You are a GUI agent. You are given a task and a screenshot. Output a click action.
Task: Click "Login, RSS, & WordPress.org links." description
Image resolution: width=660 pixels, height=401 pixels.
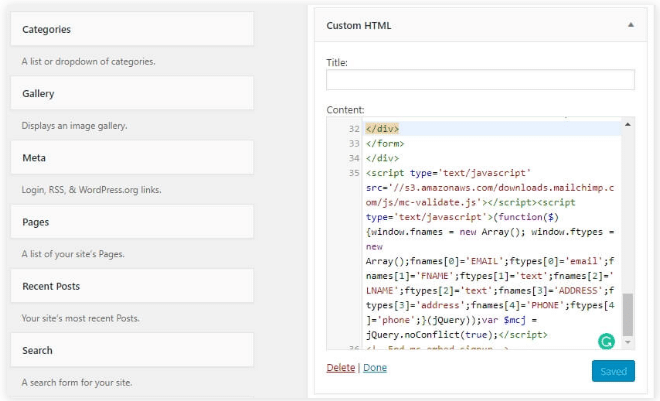coord(91,190)
